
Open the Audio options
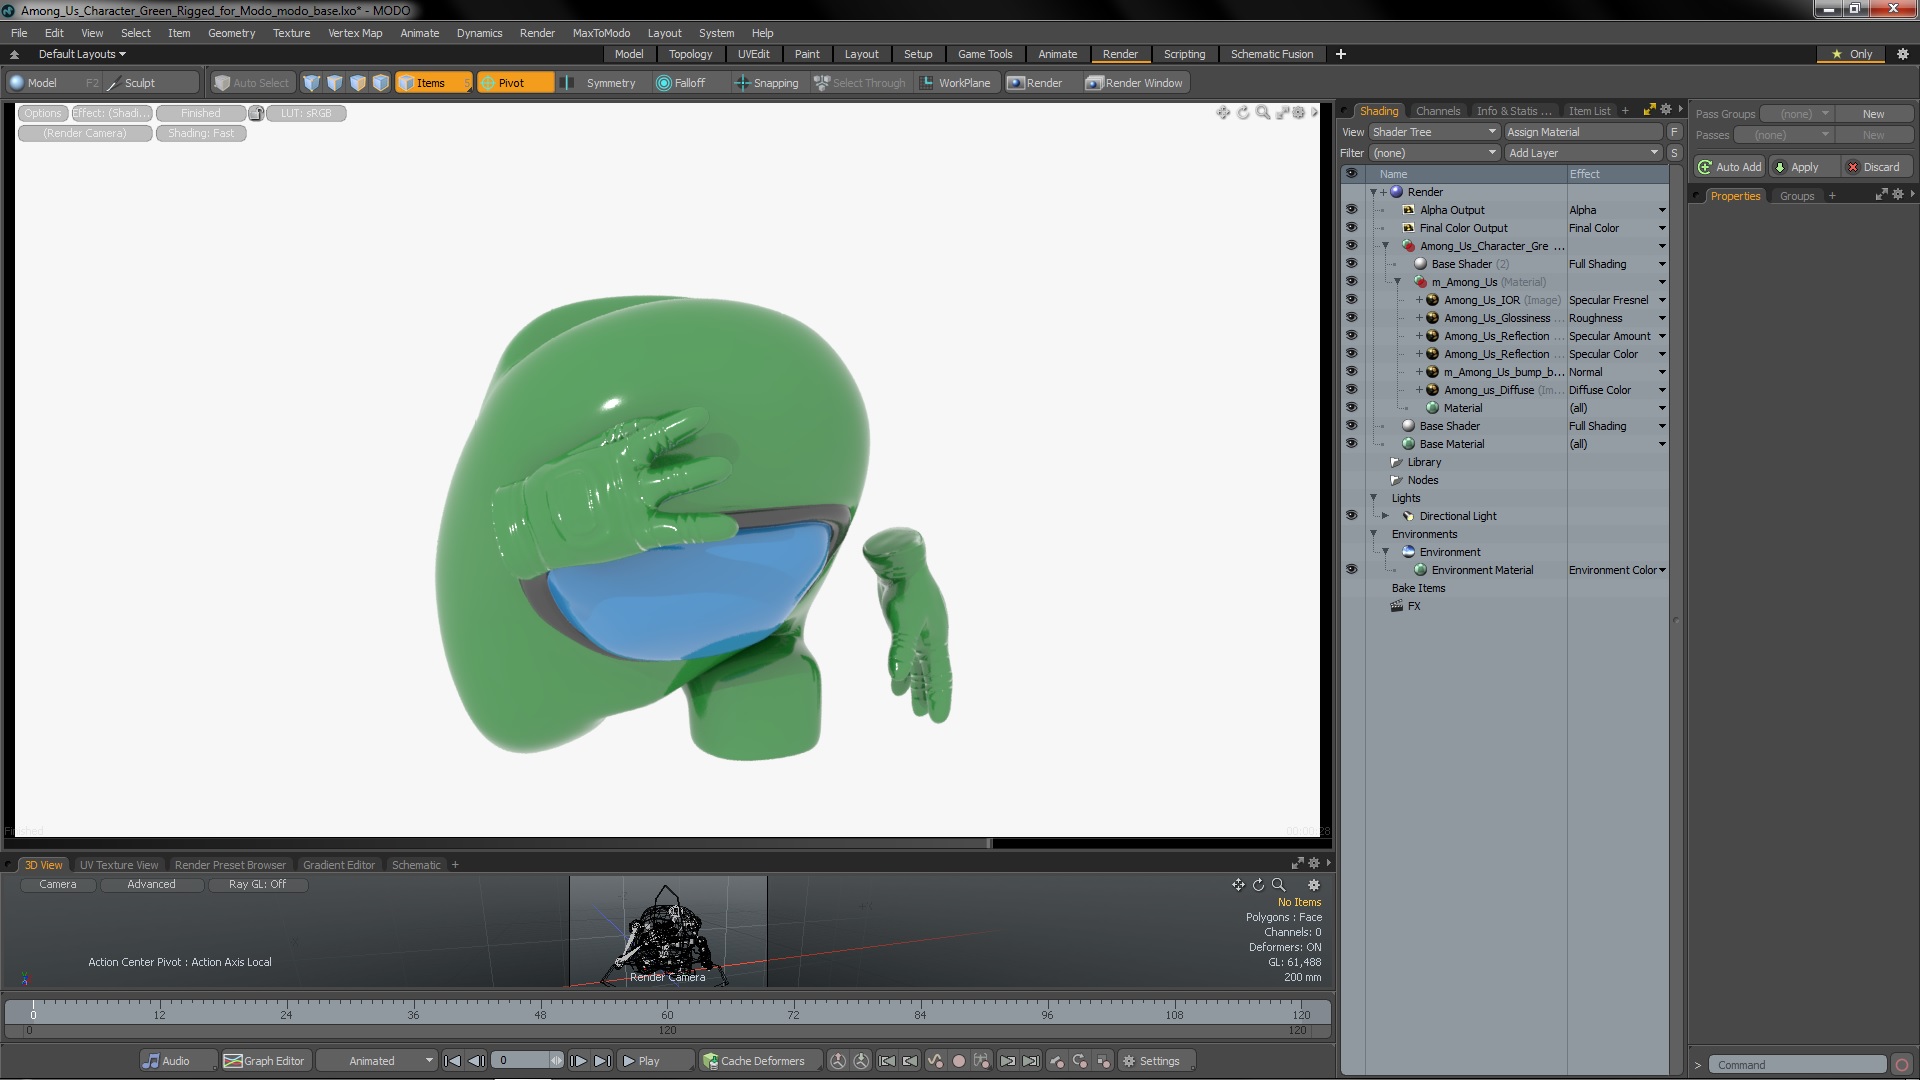click(x=178, y=1061)
